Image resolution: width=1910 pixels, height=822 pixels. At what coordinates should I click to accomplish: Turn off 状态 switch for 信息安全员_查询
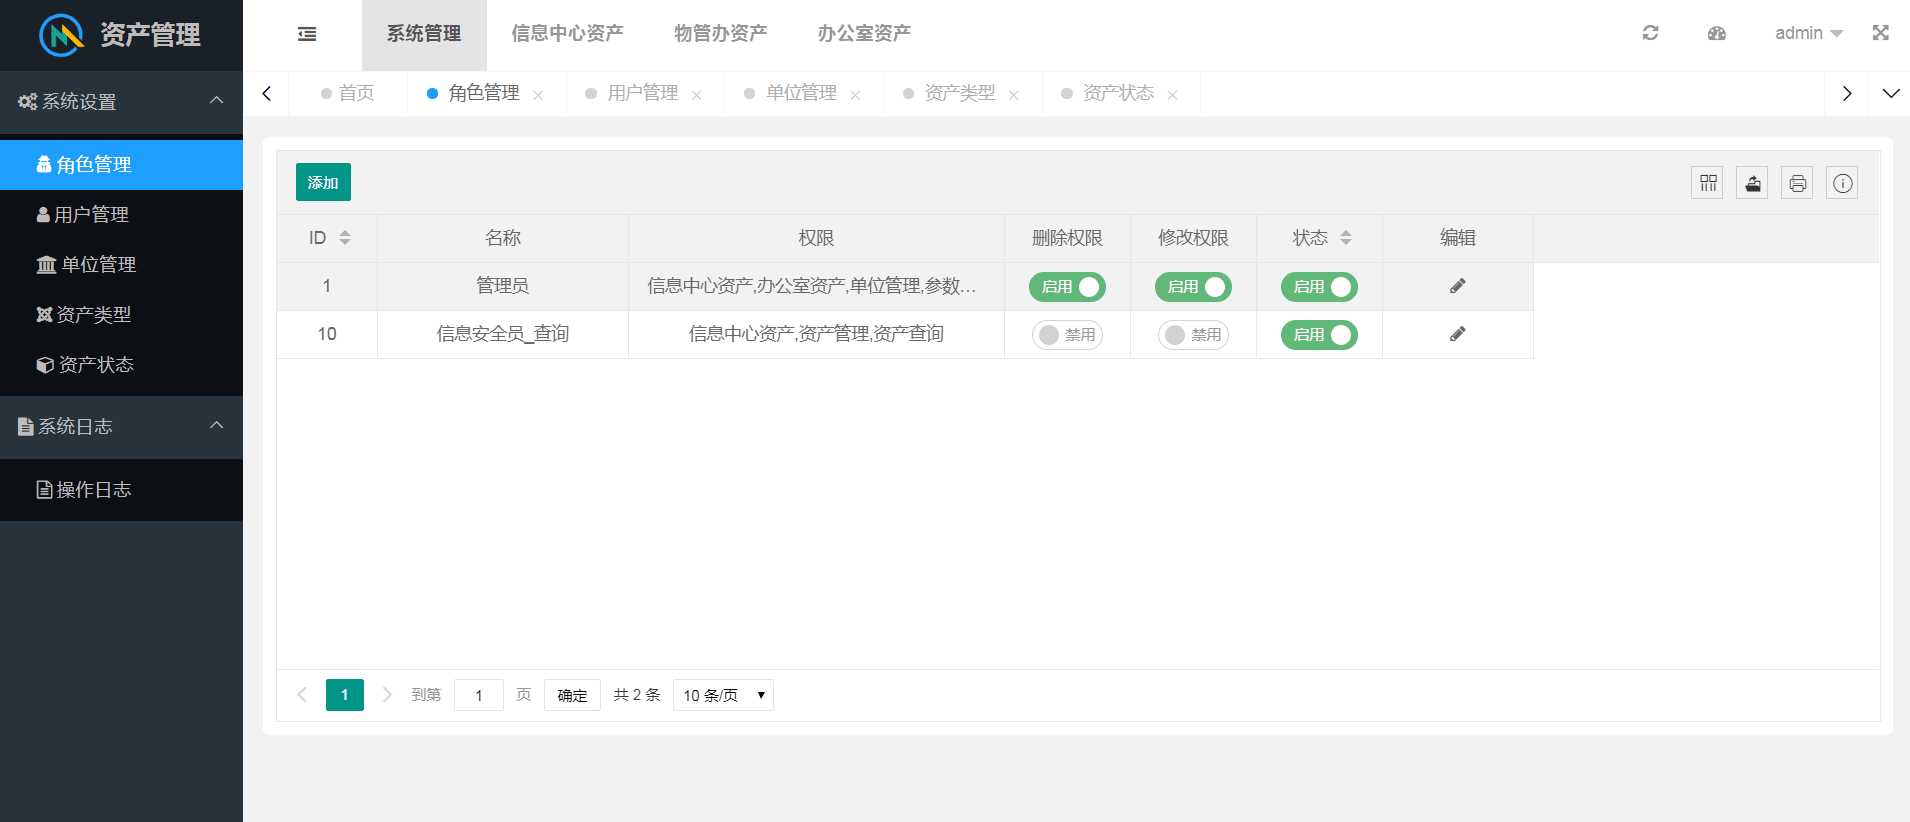[1319, 335]
